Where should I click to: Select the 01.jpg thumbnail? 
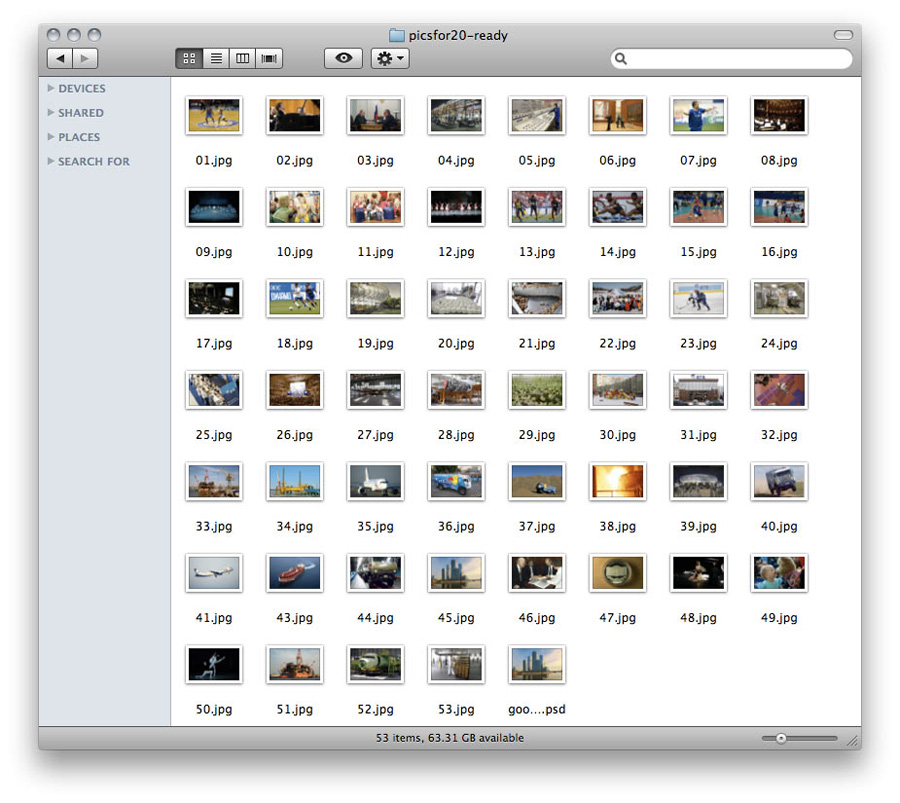[214, 116]
